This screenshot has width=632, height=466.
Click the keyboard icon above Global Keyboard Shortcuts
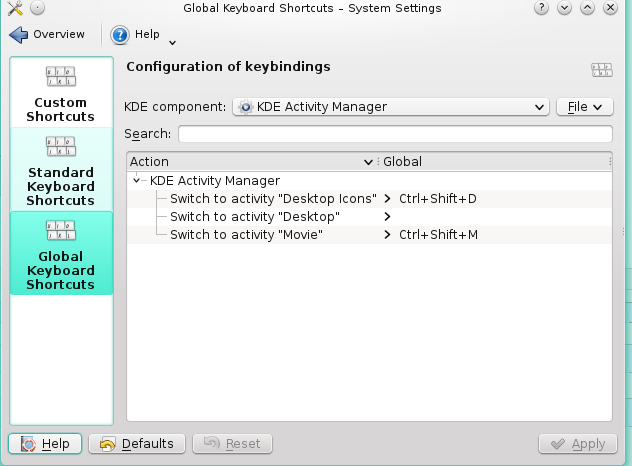tap(61, 231)
